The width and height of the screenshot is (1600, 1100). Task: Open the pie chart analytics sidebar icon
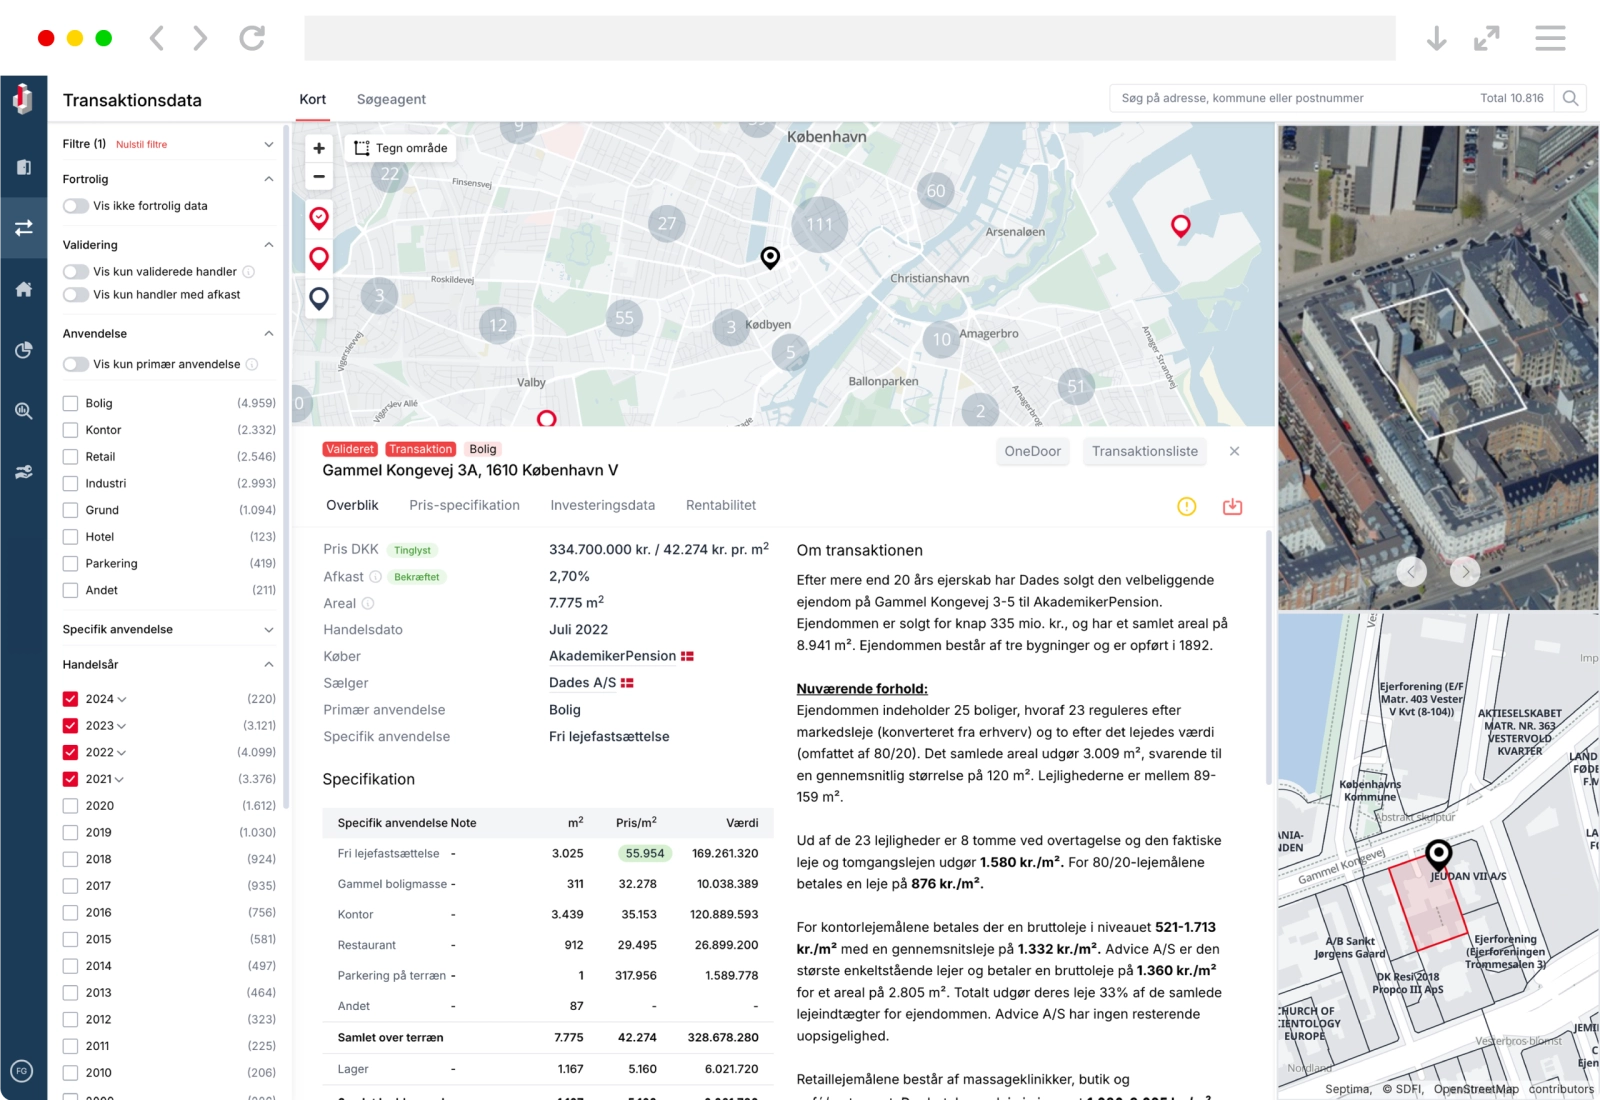coord(23,349)
